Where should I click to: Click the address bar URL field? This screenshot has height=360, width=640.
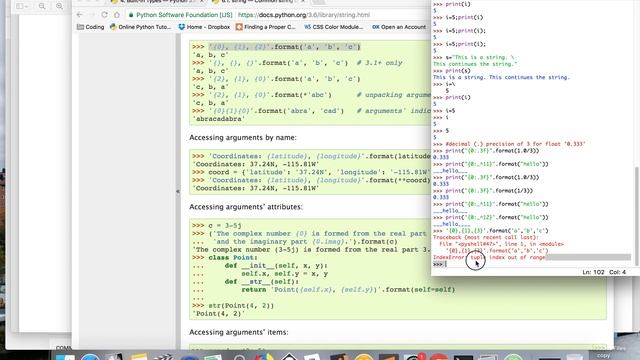(x=304, y=15)
